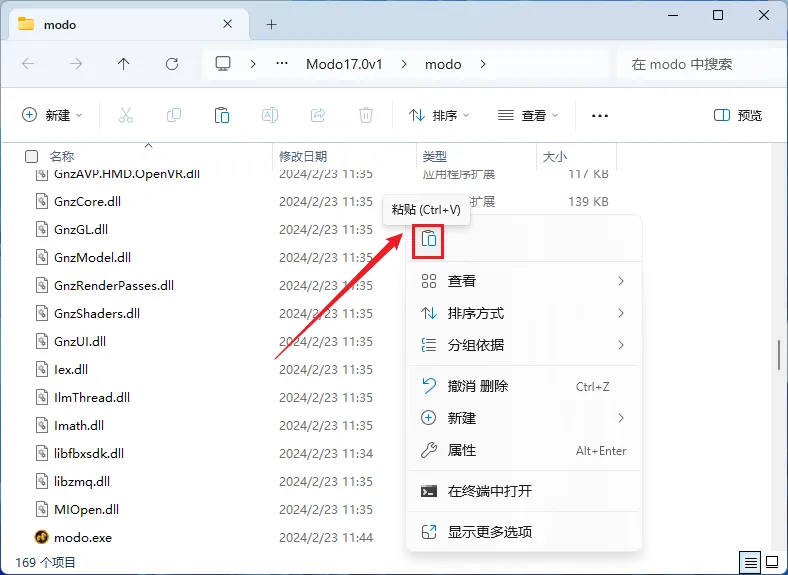Select the file GnzUI.dll
The height and width of the screenshot is (575, 788).
[80, 341]
